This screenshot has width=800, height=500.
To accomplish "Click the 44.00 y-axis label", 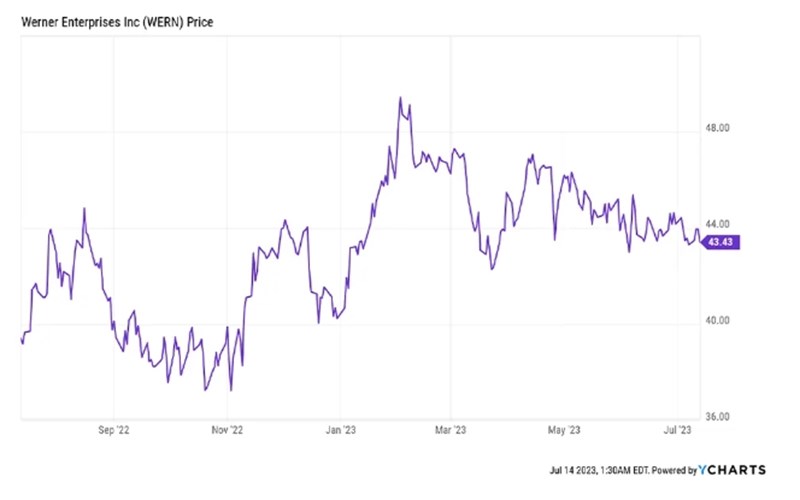I will 721,224.
